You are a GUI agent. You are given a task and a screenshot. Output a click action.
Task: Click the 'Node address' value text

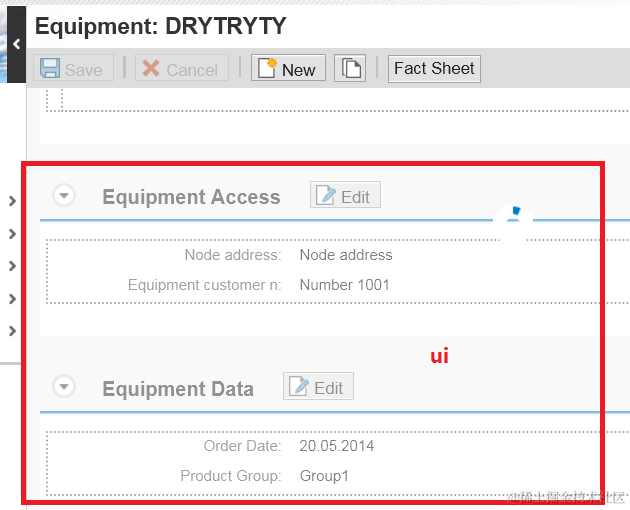pos(346,255)
